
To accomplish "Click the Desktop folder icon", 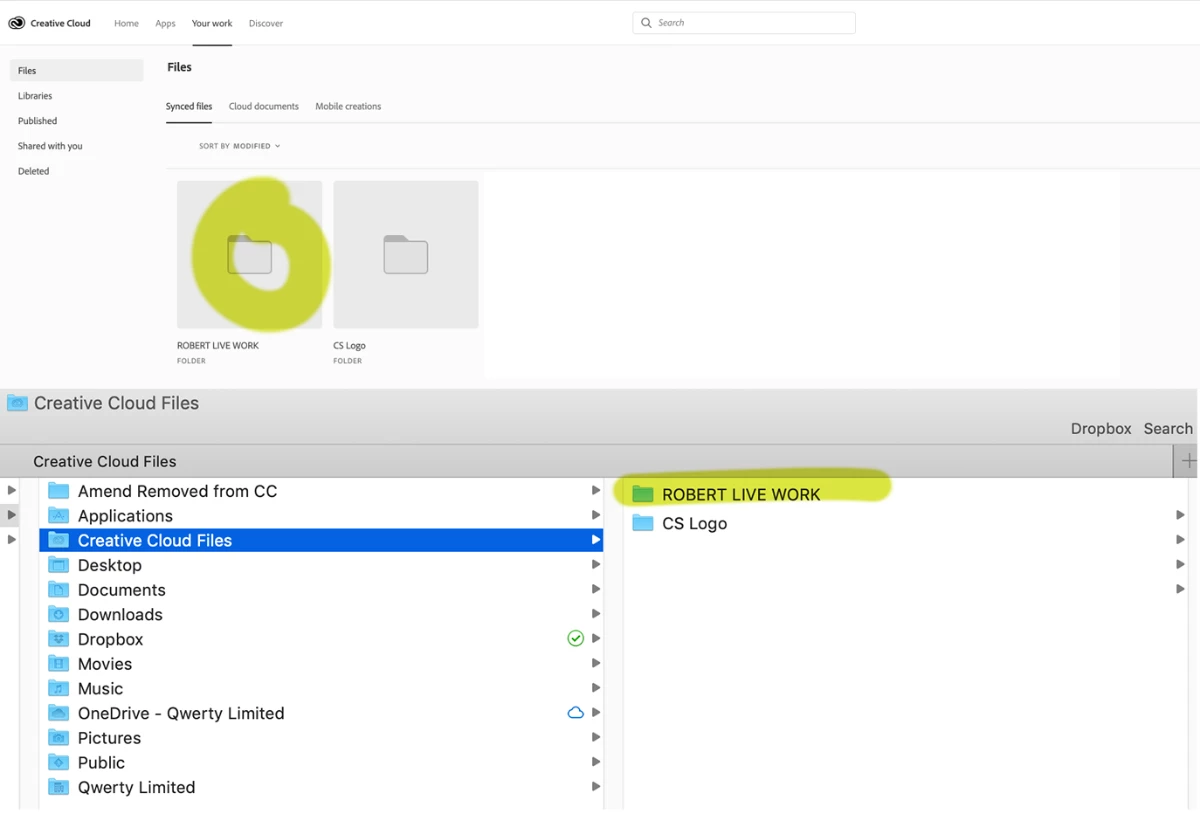I will point(59,565).
